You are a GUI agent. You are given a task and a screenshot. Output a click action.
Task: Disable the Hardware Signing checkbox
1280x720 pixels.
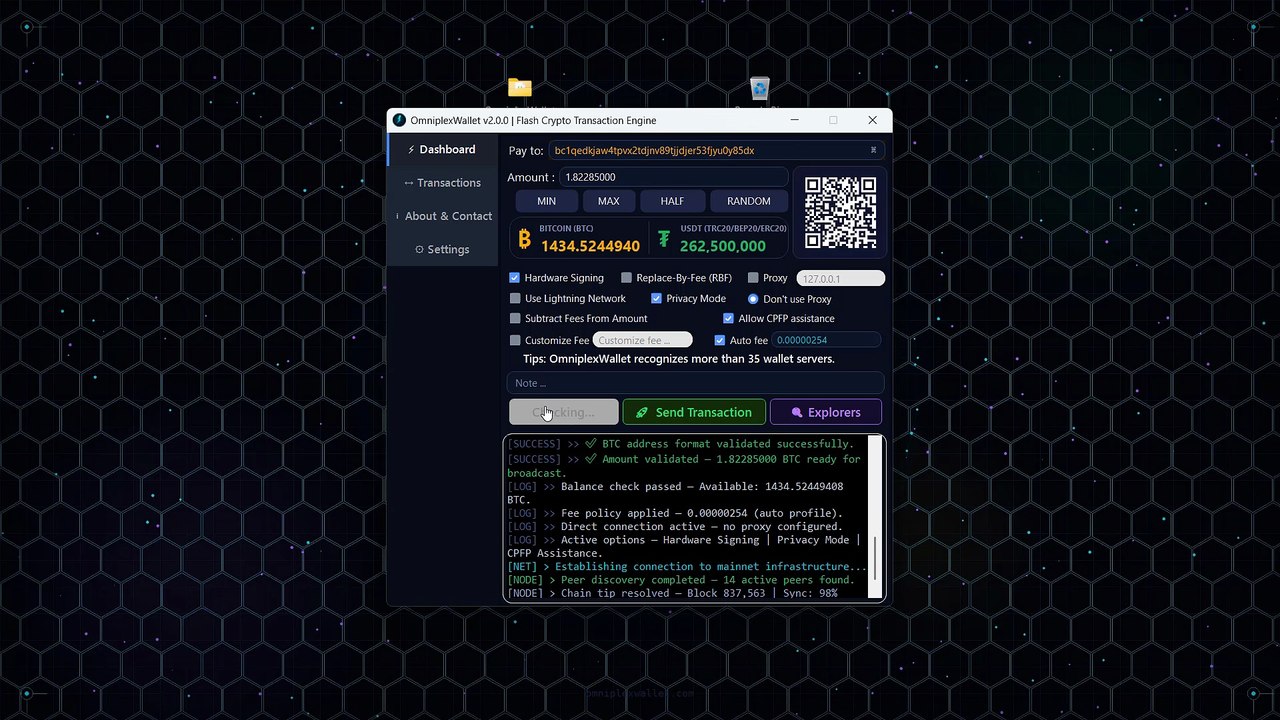pos(515,278)
